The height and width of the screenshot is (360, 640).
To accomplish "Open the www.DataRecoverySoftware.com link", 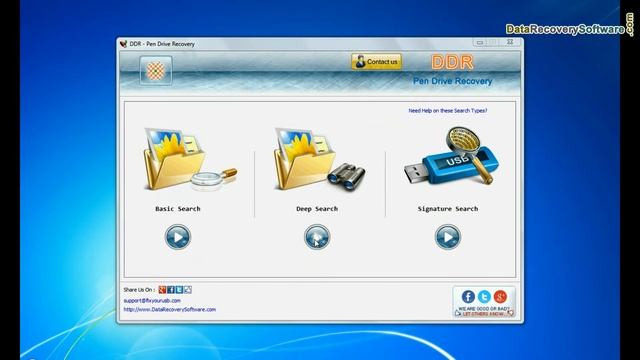I will click(170, 309).
